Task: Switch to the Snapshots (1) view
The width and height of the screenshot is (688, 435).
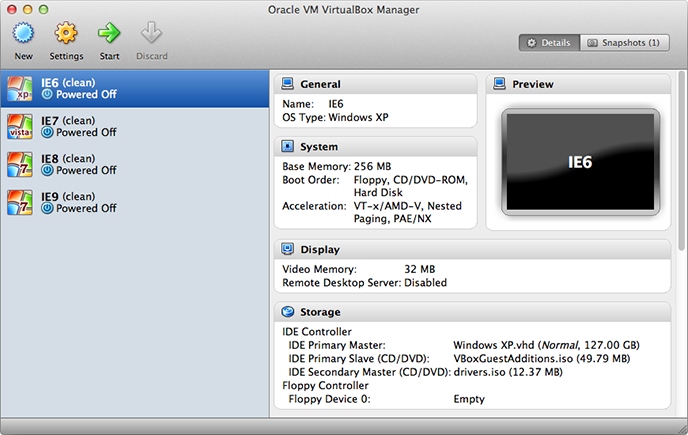Action: tap(624, 43)
